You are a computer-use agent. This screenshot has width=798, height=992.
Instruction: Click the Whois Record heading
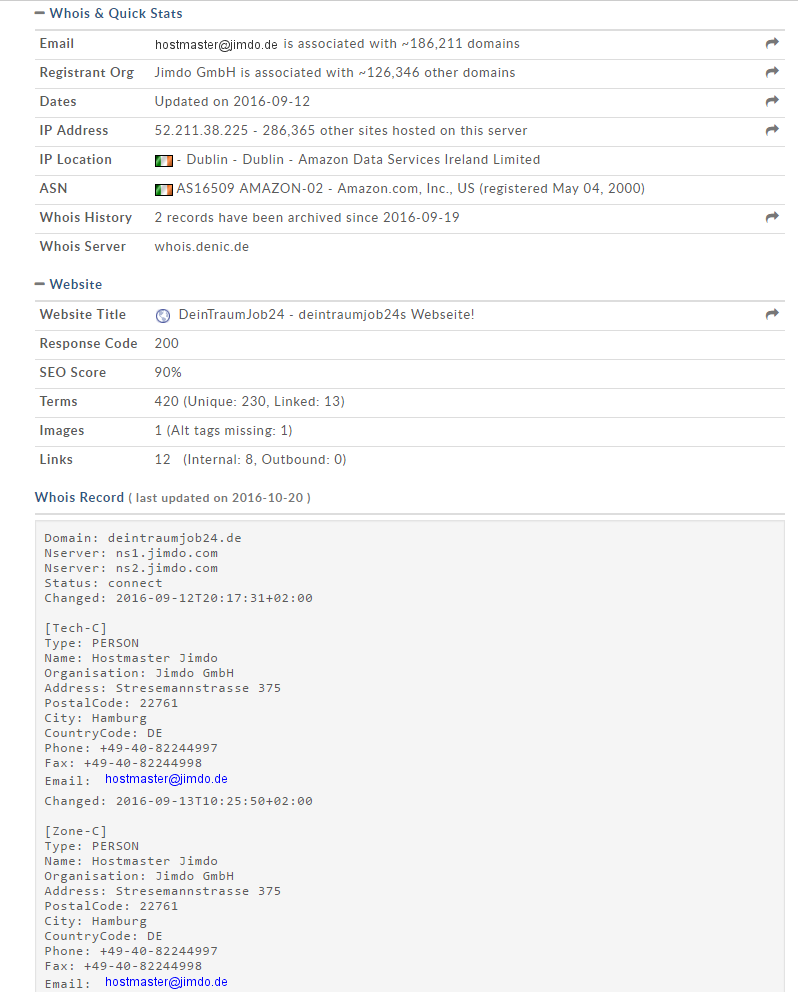pos(79,497)
